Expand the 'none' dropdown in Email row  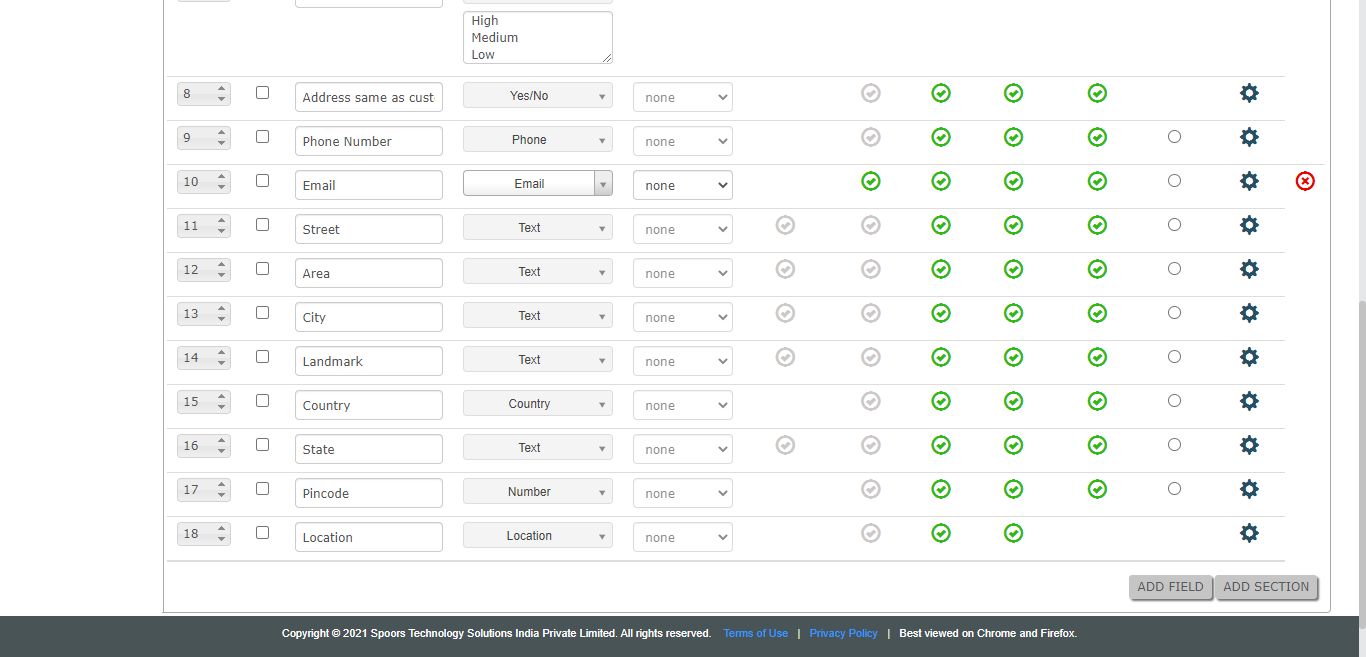[682, 185]
